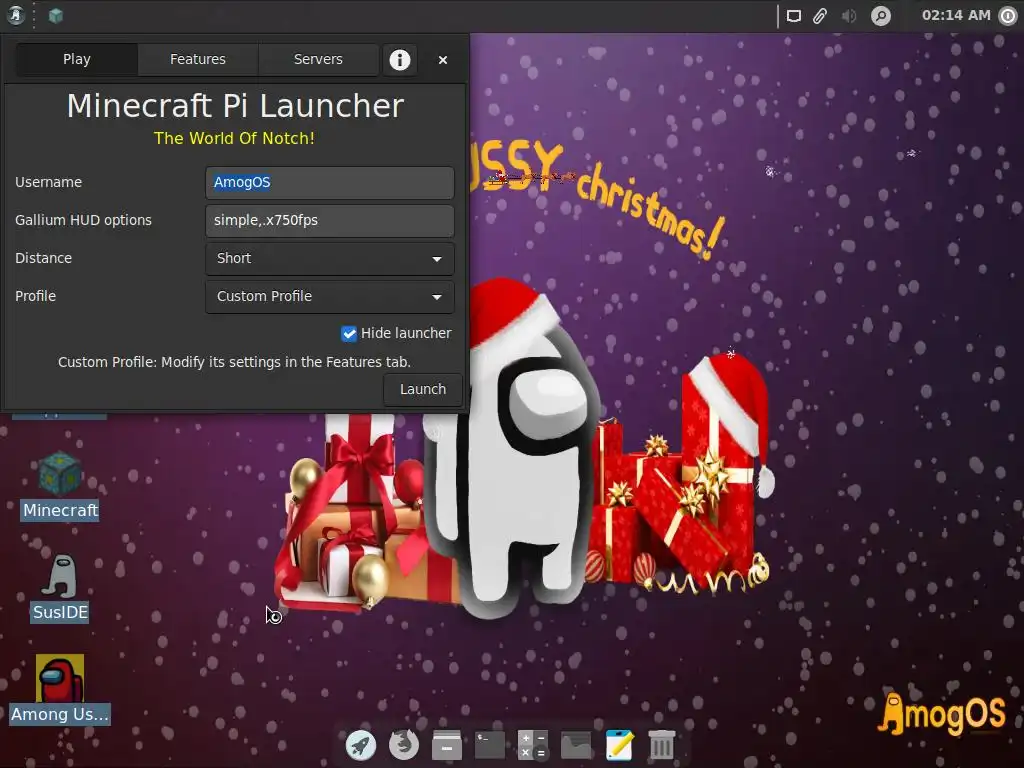Screen dimensions: 1024x768
Task: Switch to the Features tab
Action: coord(198,59)
